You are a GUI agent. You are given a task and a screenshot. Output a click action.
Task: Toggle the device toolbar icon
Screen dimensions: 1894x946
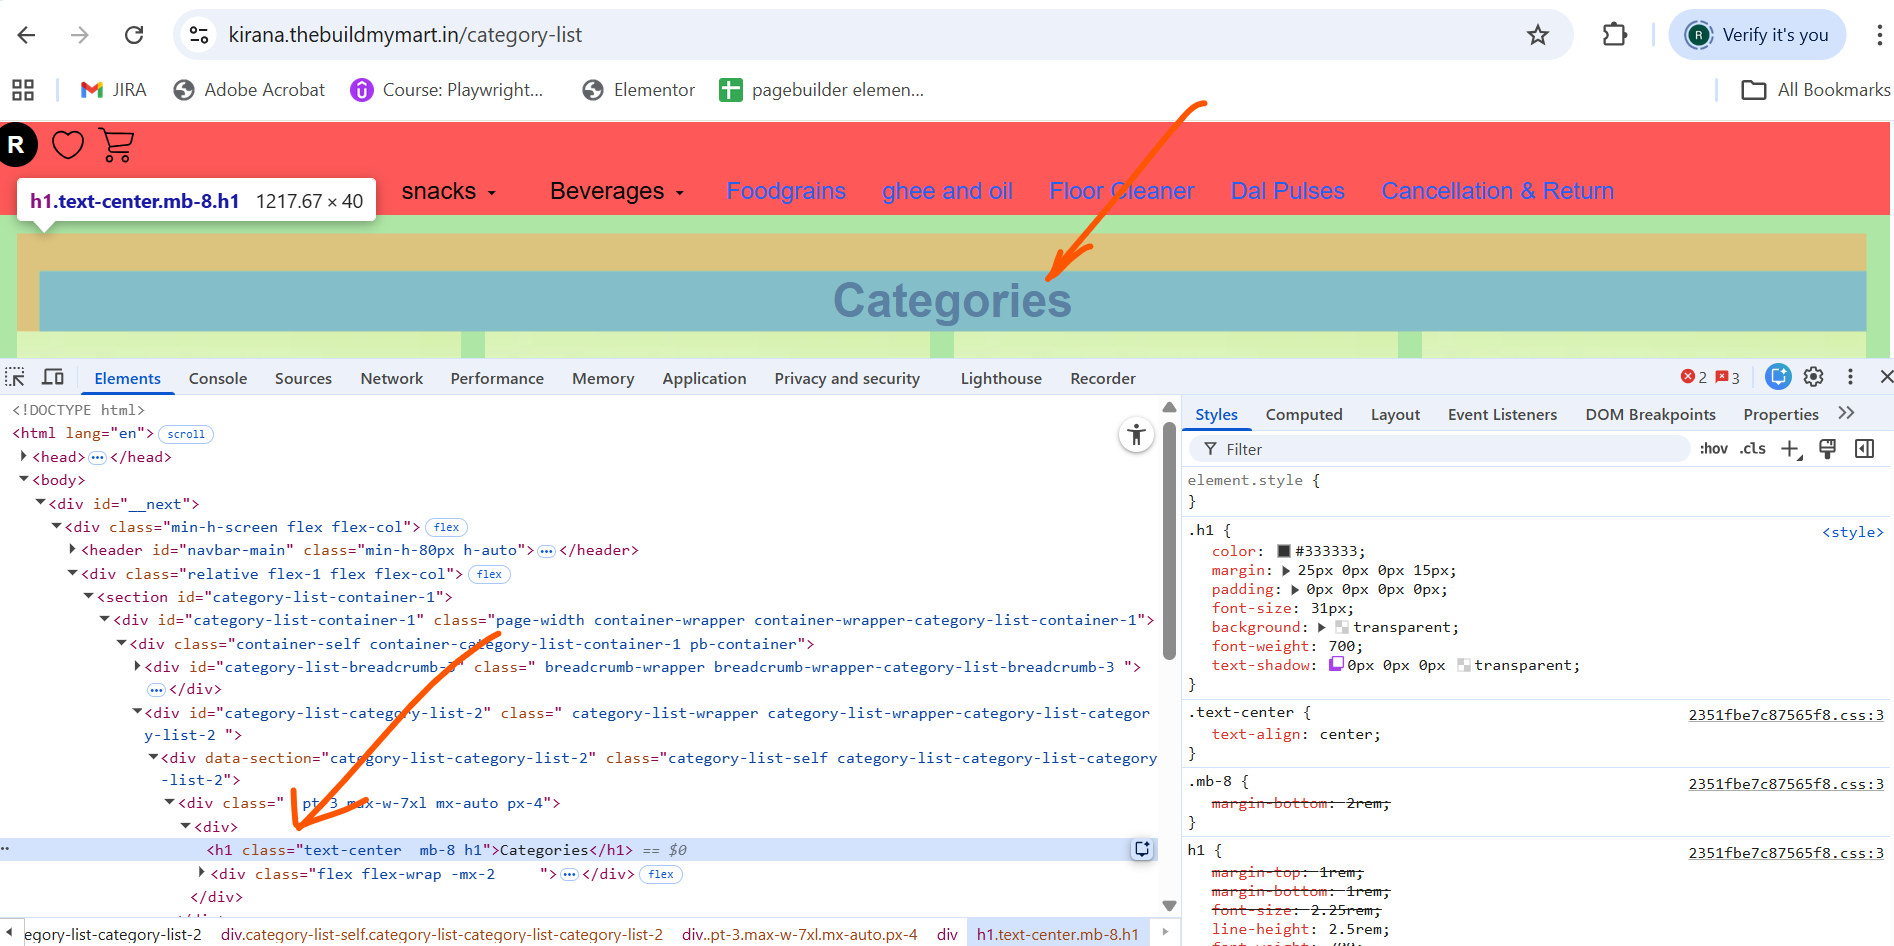click(53, 378)
